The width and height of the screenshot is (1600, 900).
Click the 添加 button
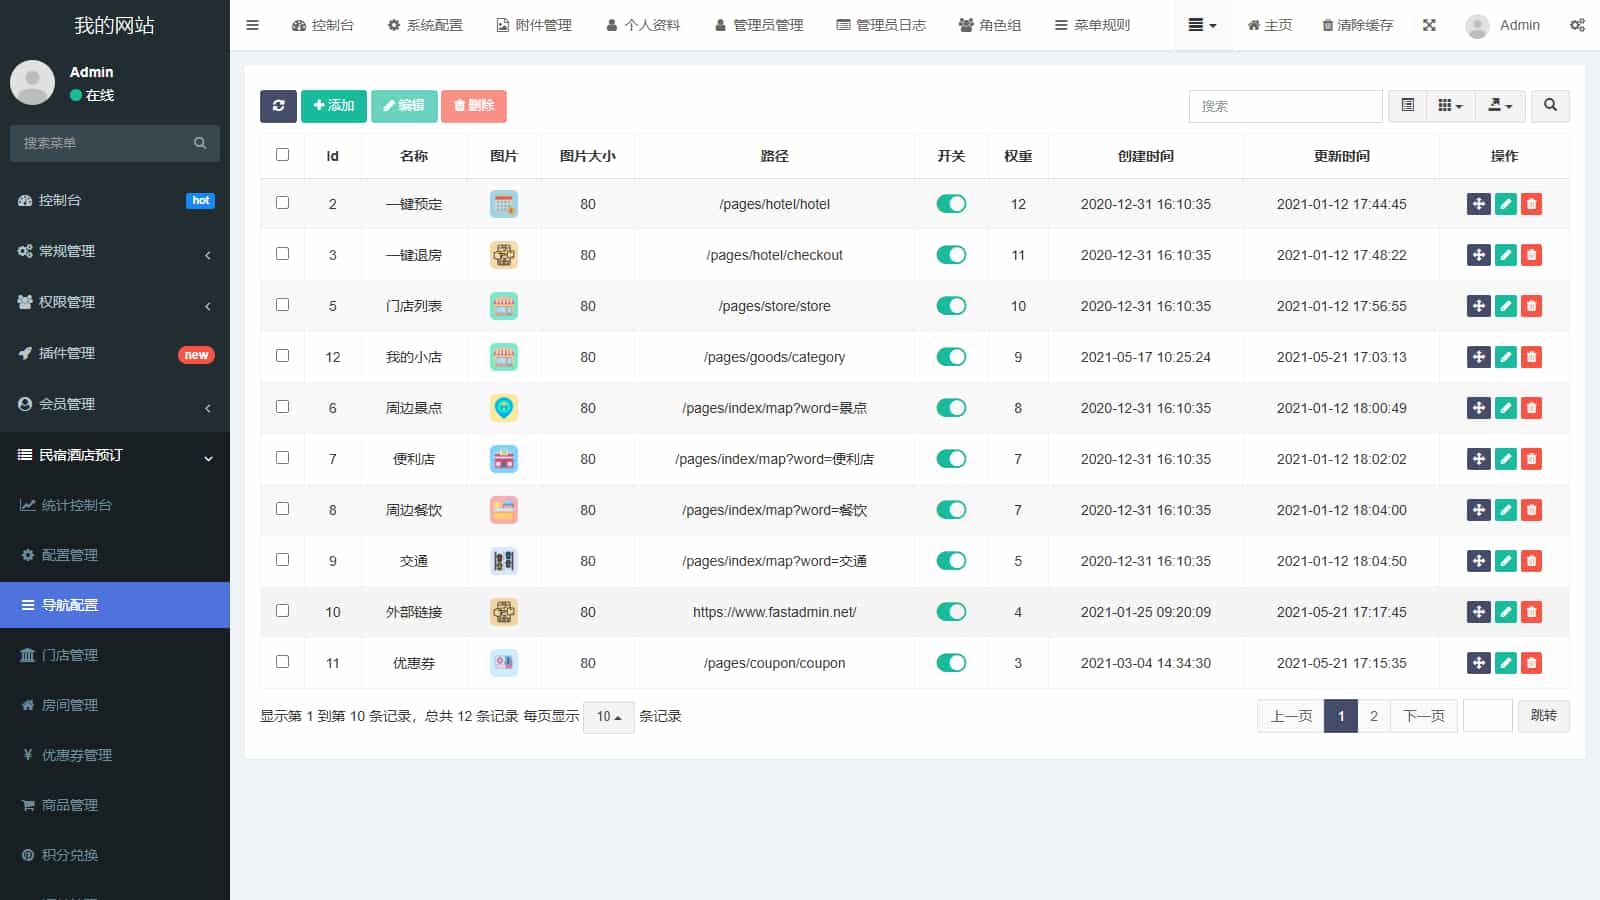point(333,106)
